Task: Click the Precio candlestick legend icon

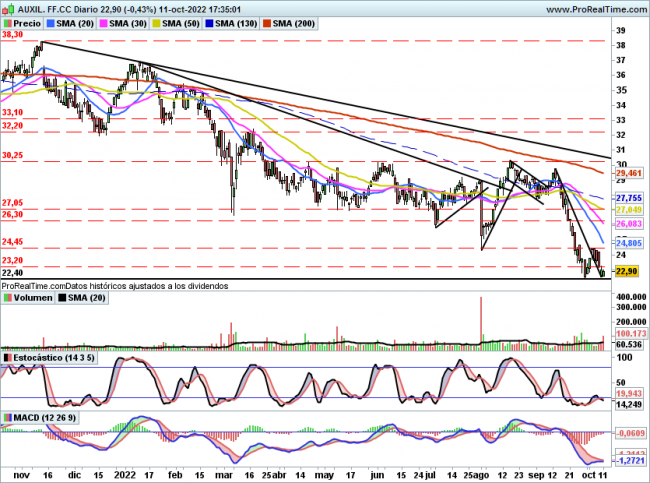Action: pos(8,20)
